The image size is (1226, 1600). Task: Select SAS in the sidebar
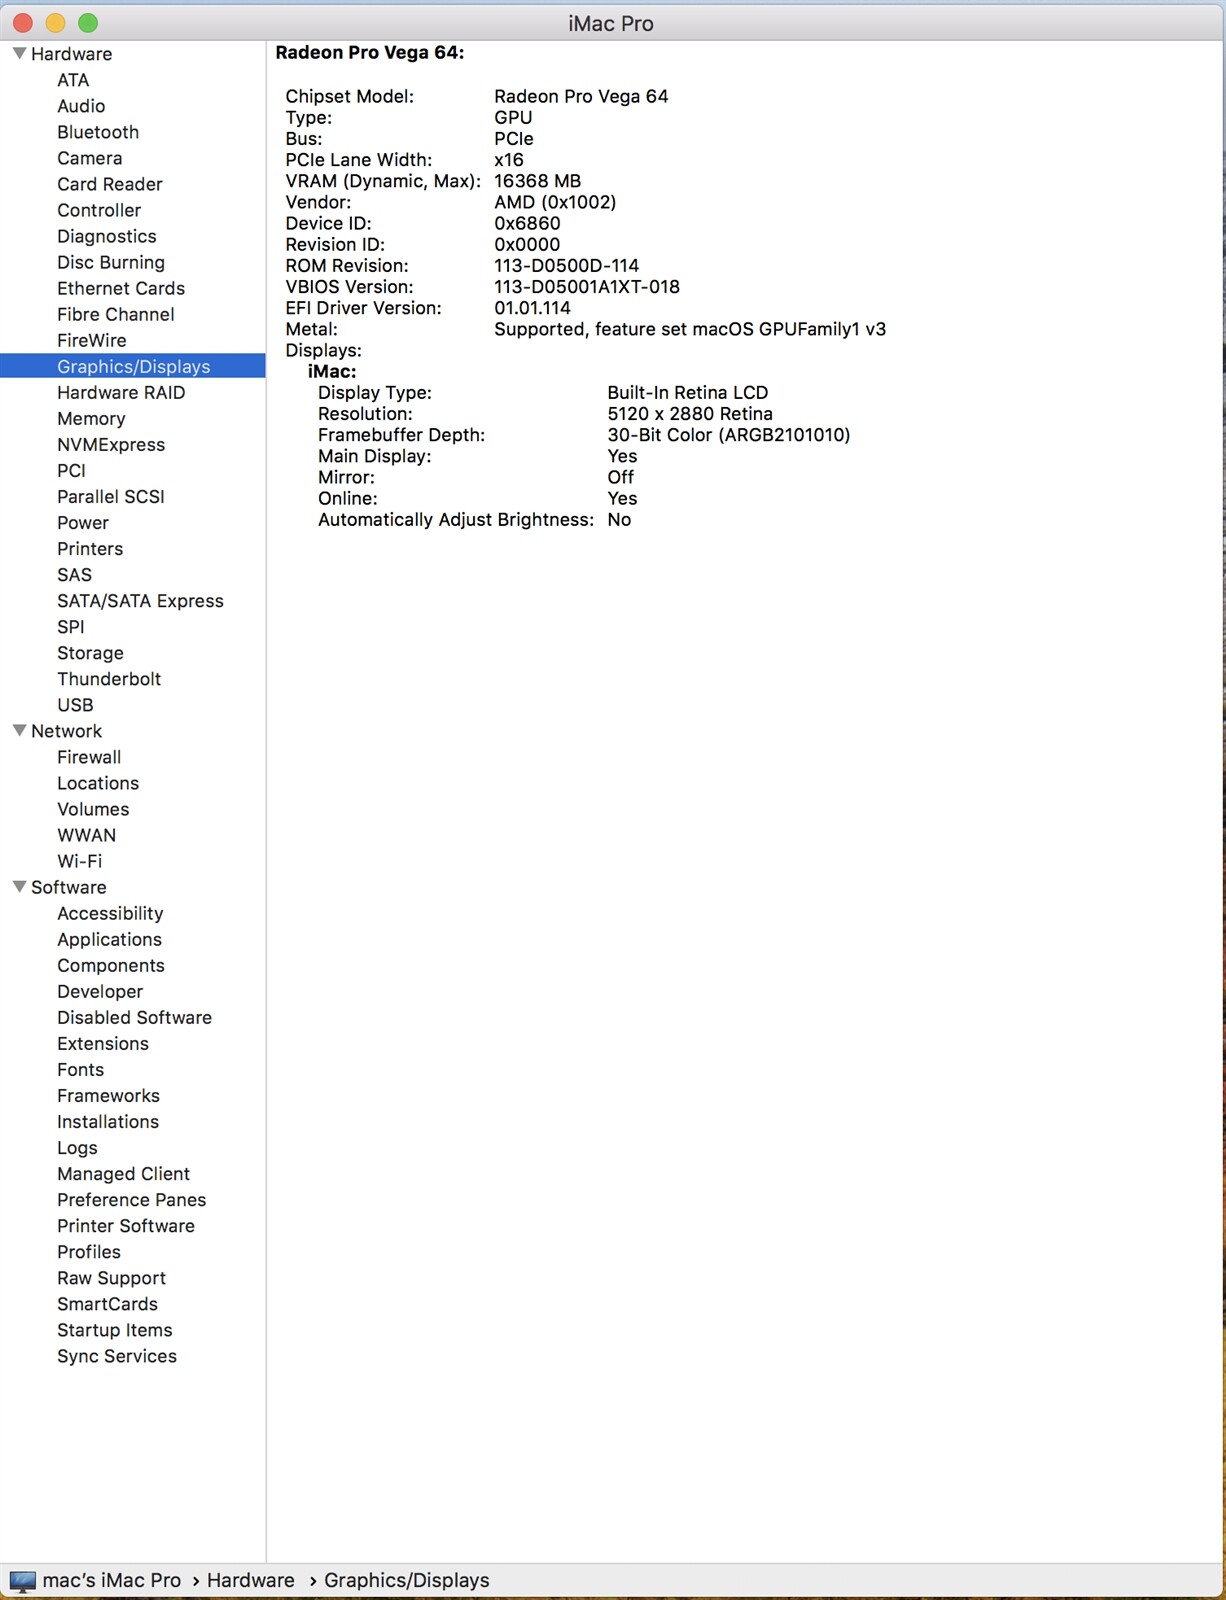(x=74, y=574)
